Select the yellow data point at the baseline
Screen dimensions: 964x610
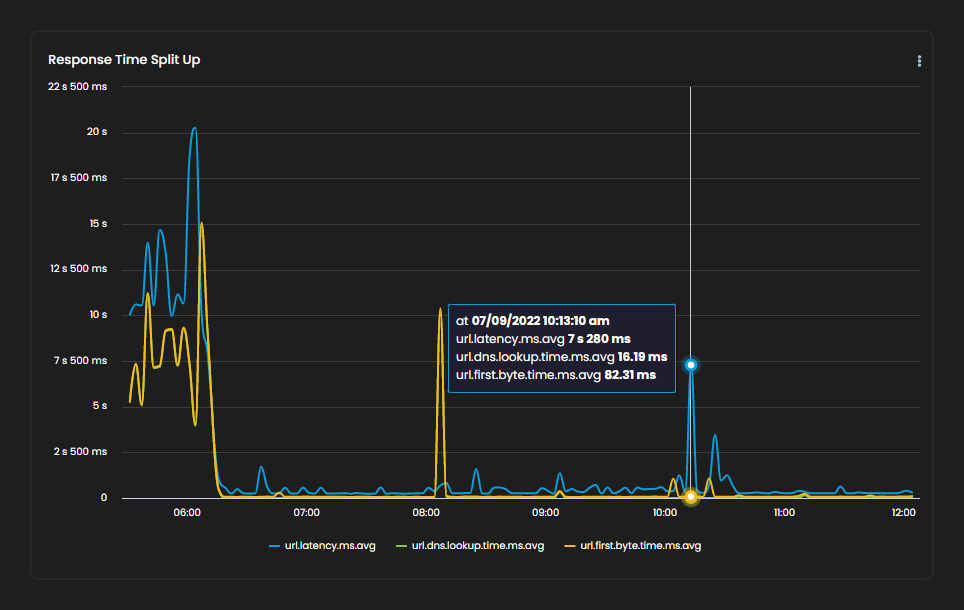pyautogui.click(x=690, y=496)
